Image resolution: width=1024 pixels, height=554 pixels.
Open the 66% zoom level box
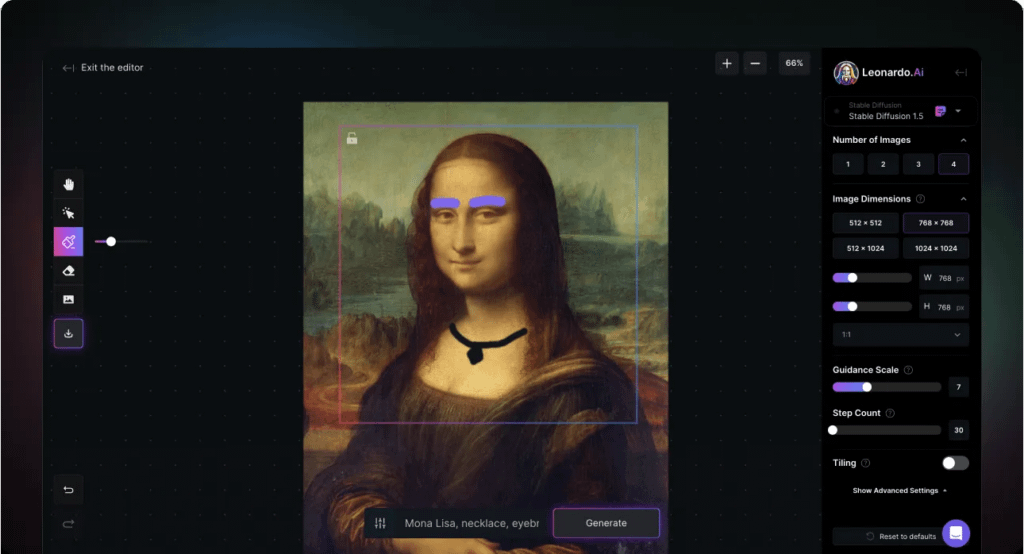click(x=794, y=63)
